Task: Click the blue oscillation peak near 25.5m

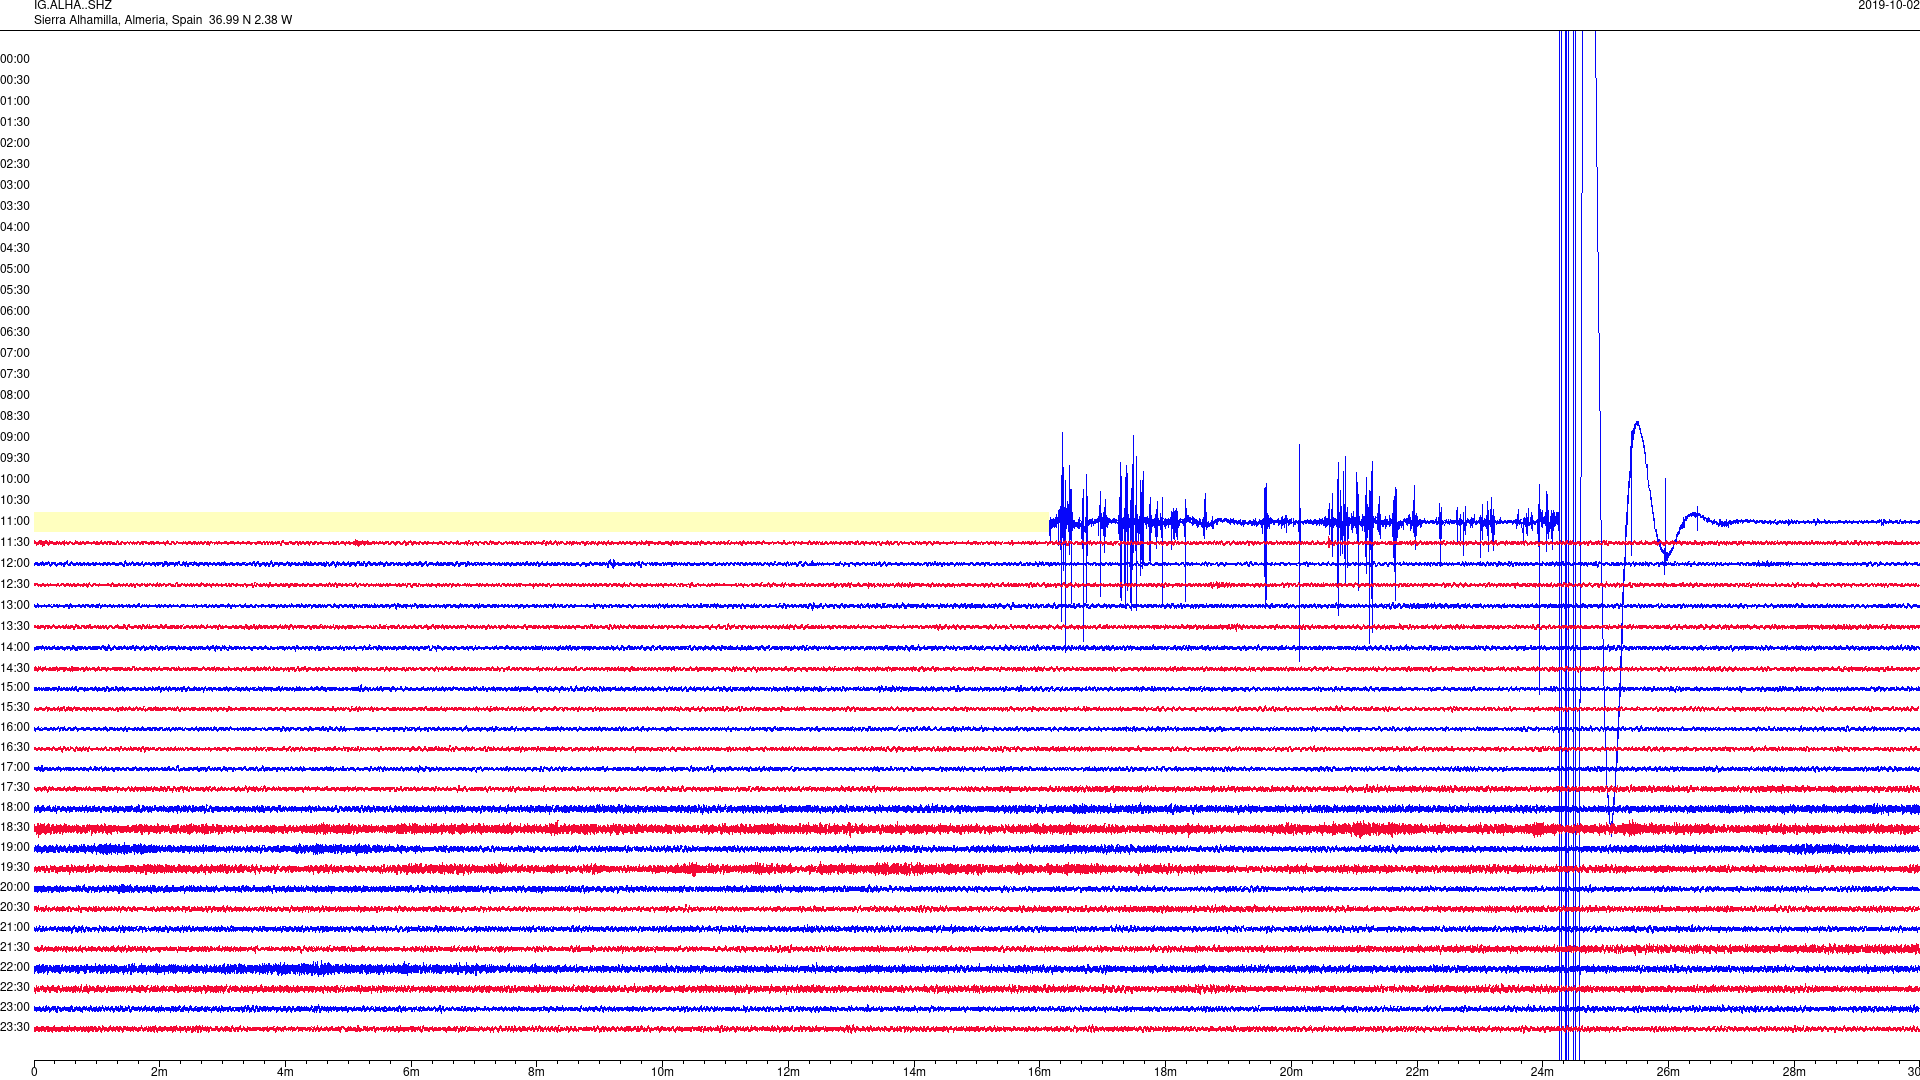Action: coord(1637,424)
